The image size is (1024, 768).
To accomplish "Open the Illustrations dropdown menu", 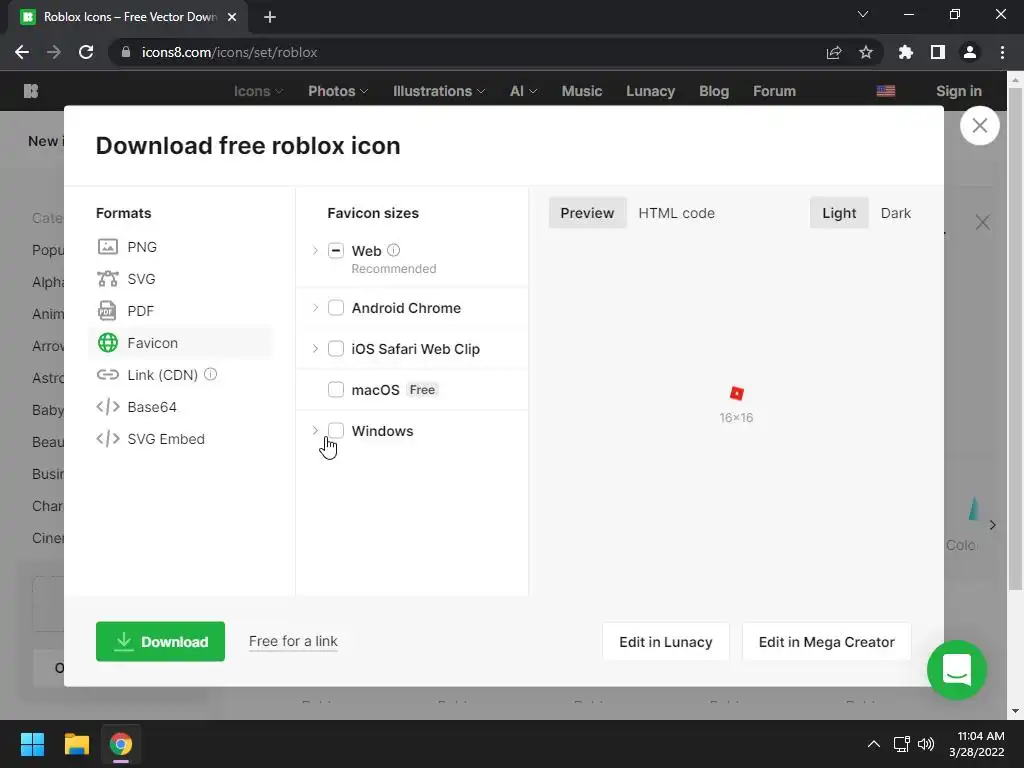I will coord(439,91).
